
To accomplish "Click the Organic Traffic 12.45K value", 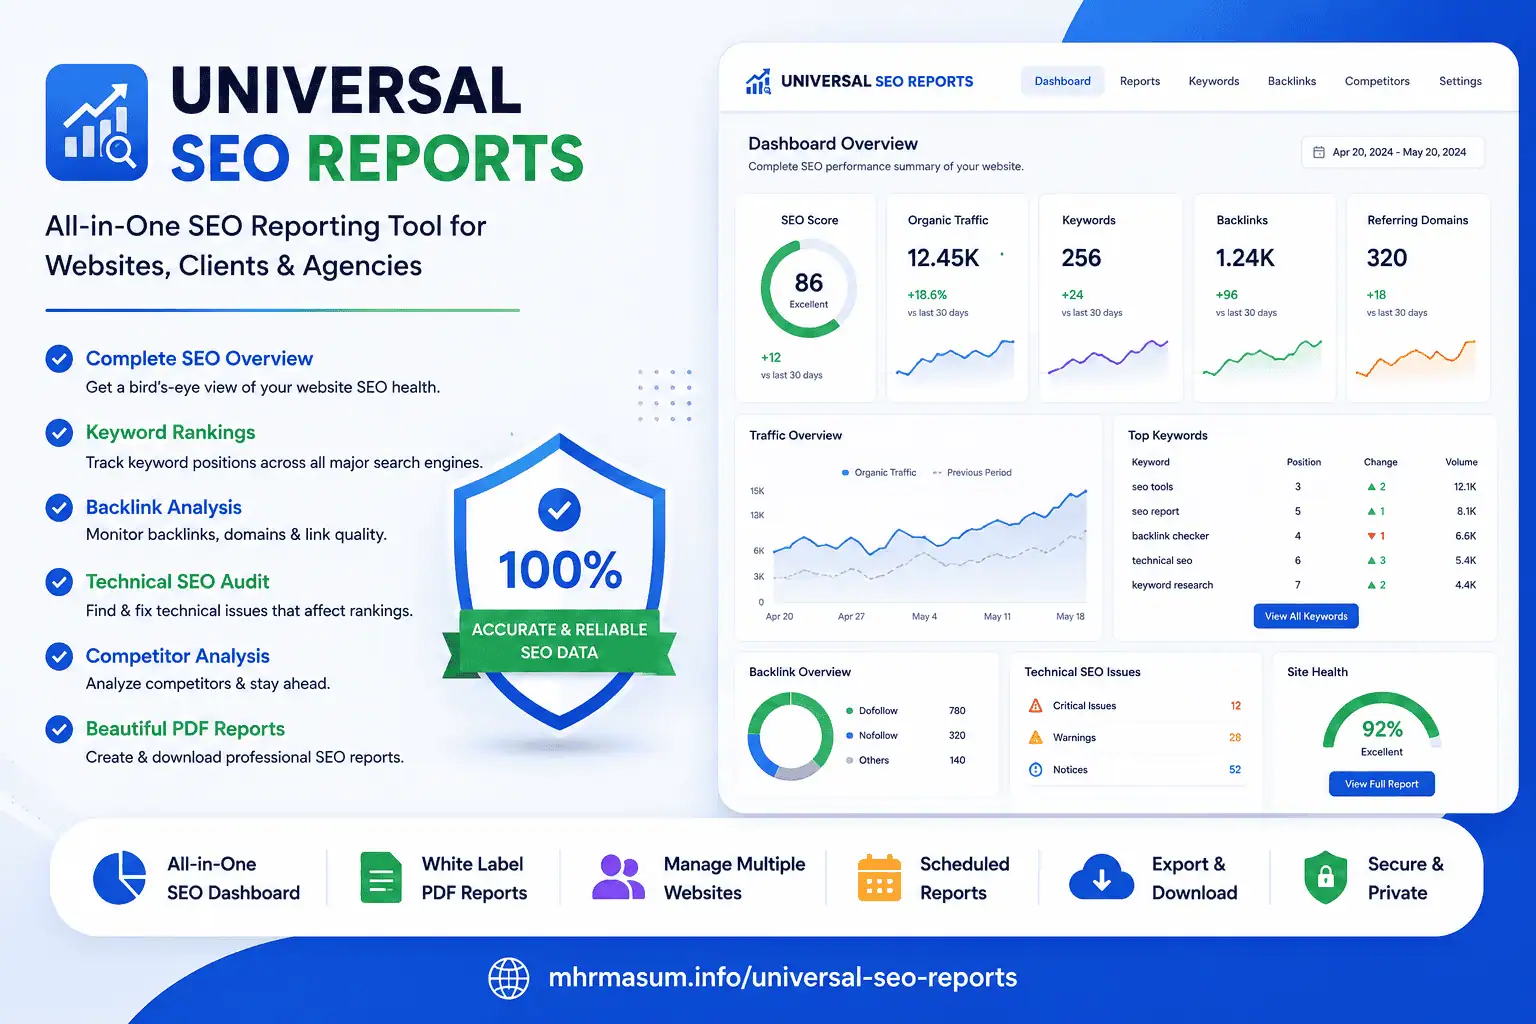I will point(943,258).
